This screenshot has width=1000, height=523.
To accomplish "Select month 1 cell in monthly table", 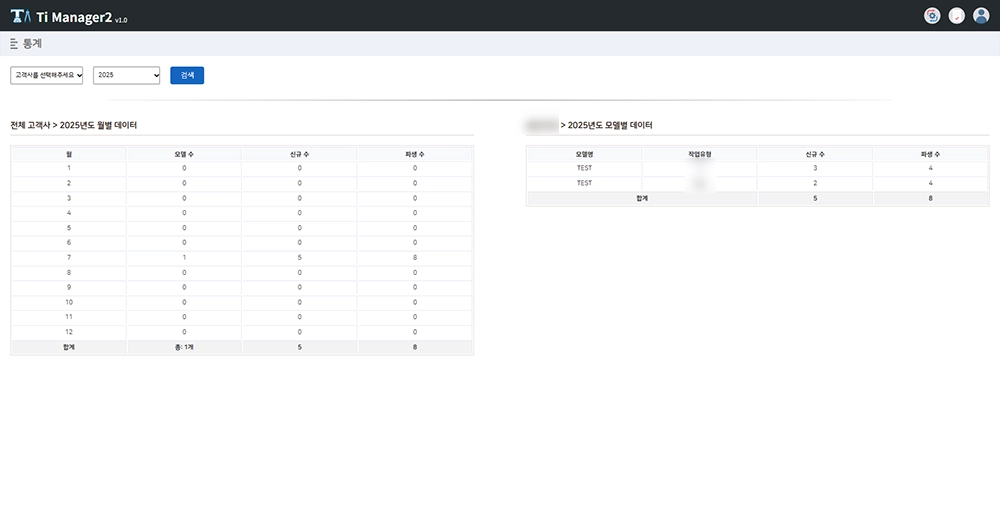I will [x=69, y=168].
